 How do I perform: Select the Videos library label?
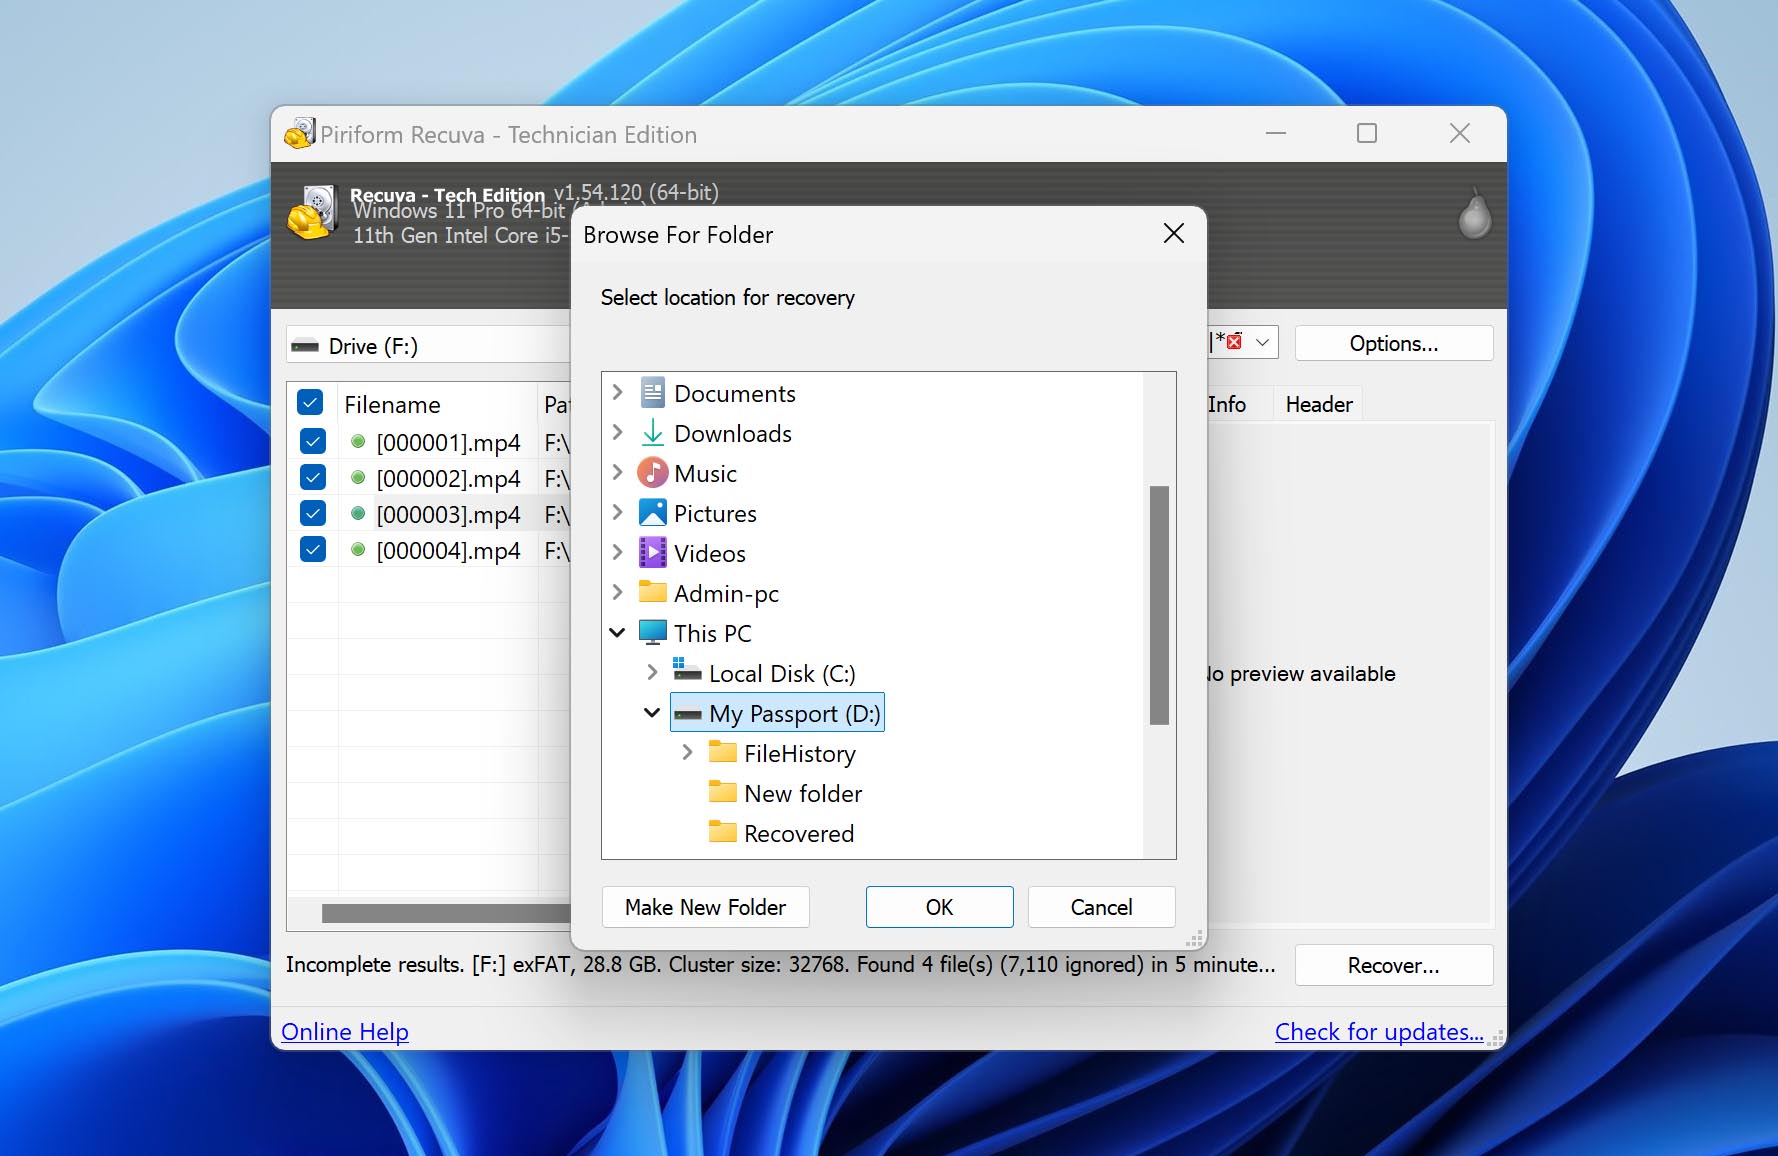coord(709,553)
